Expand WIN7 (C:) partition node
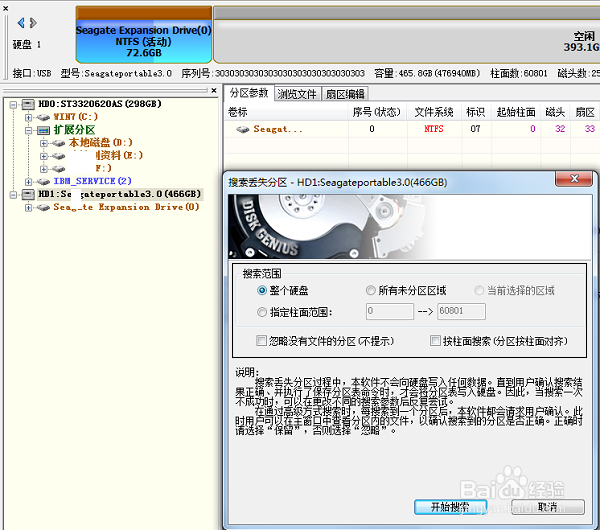The height and width of the screenshot is (530, 600). coord(28,117)
